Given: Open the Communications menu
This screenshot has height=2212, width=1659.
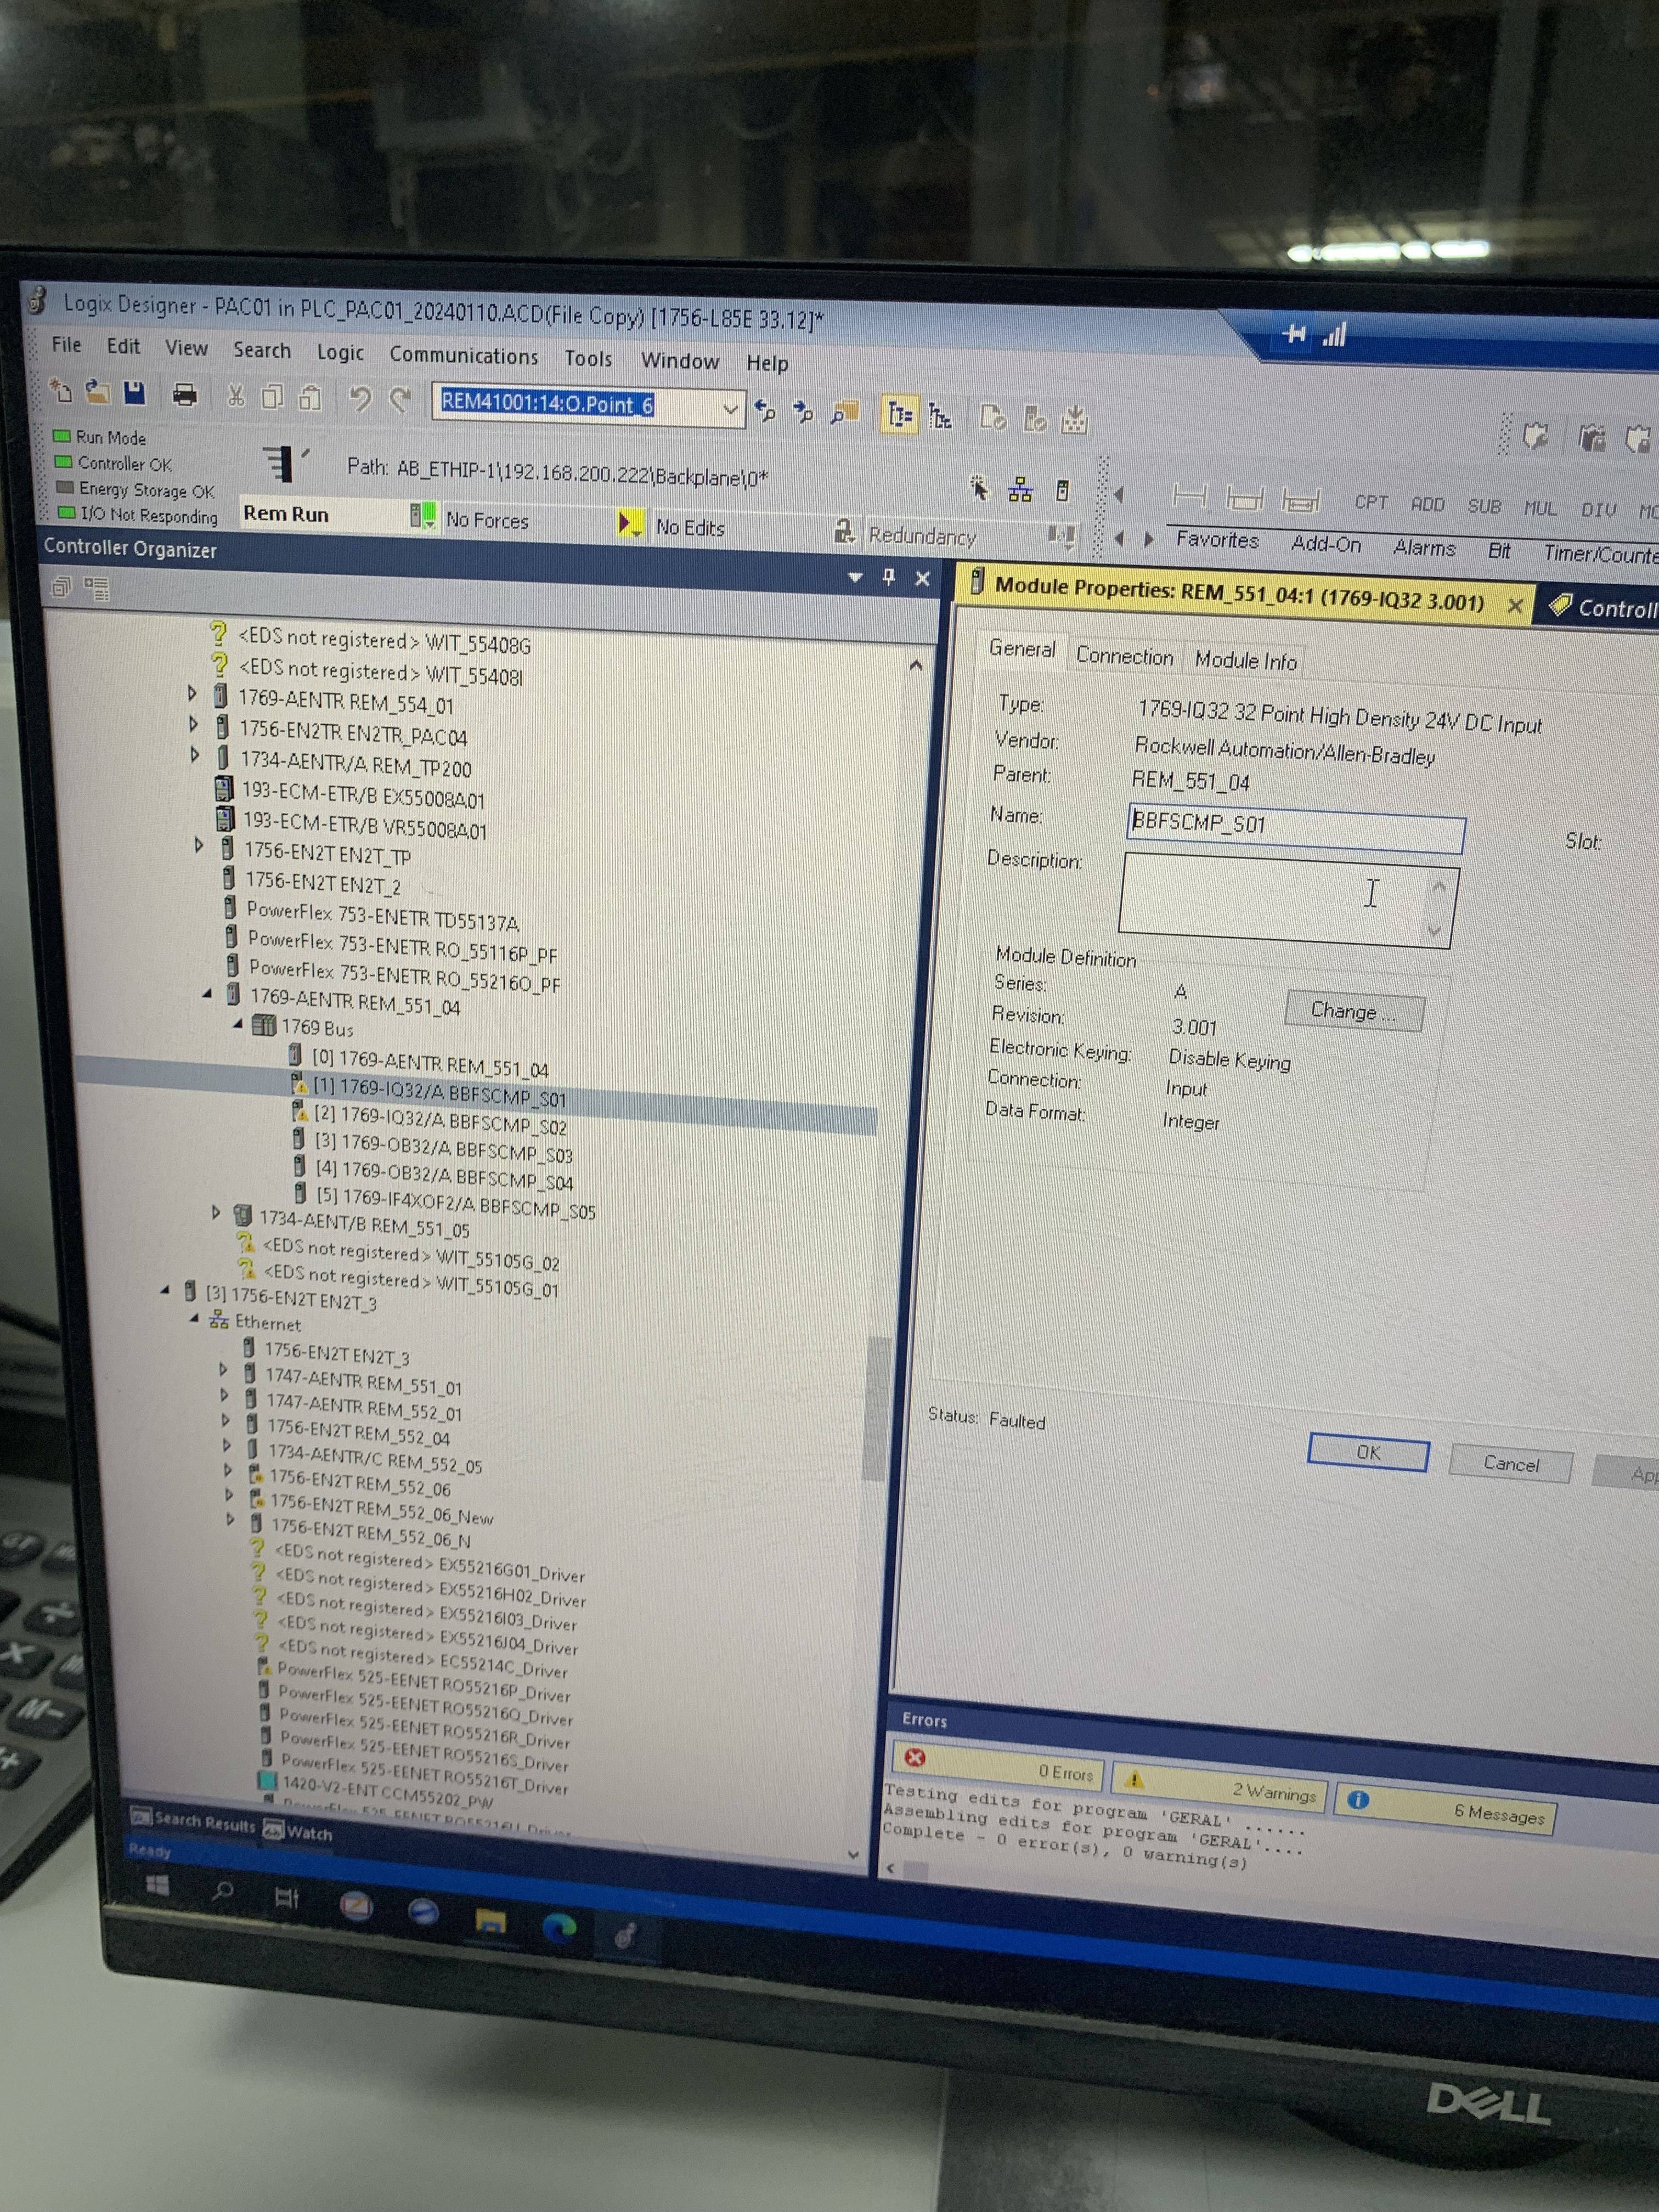Looking at the screenshot, I should pos(463,356).
